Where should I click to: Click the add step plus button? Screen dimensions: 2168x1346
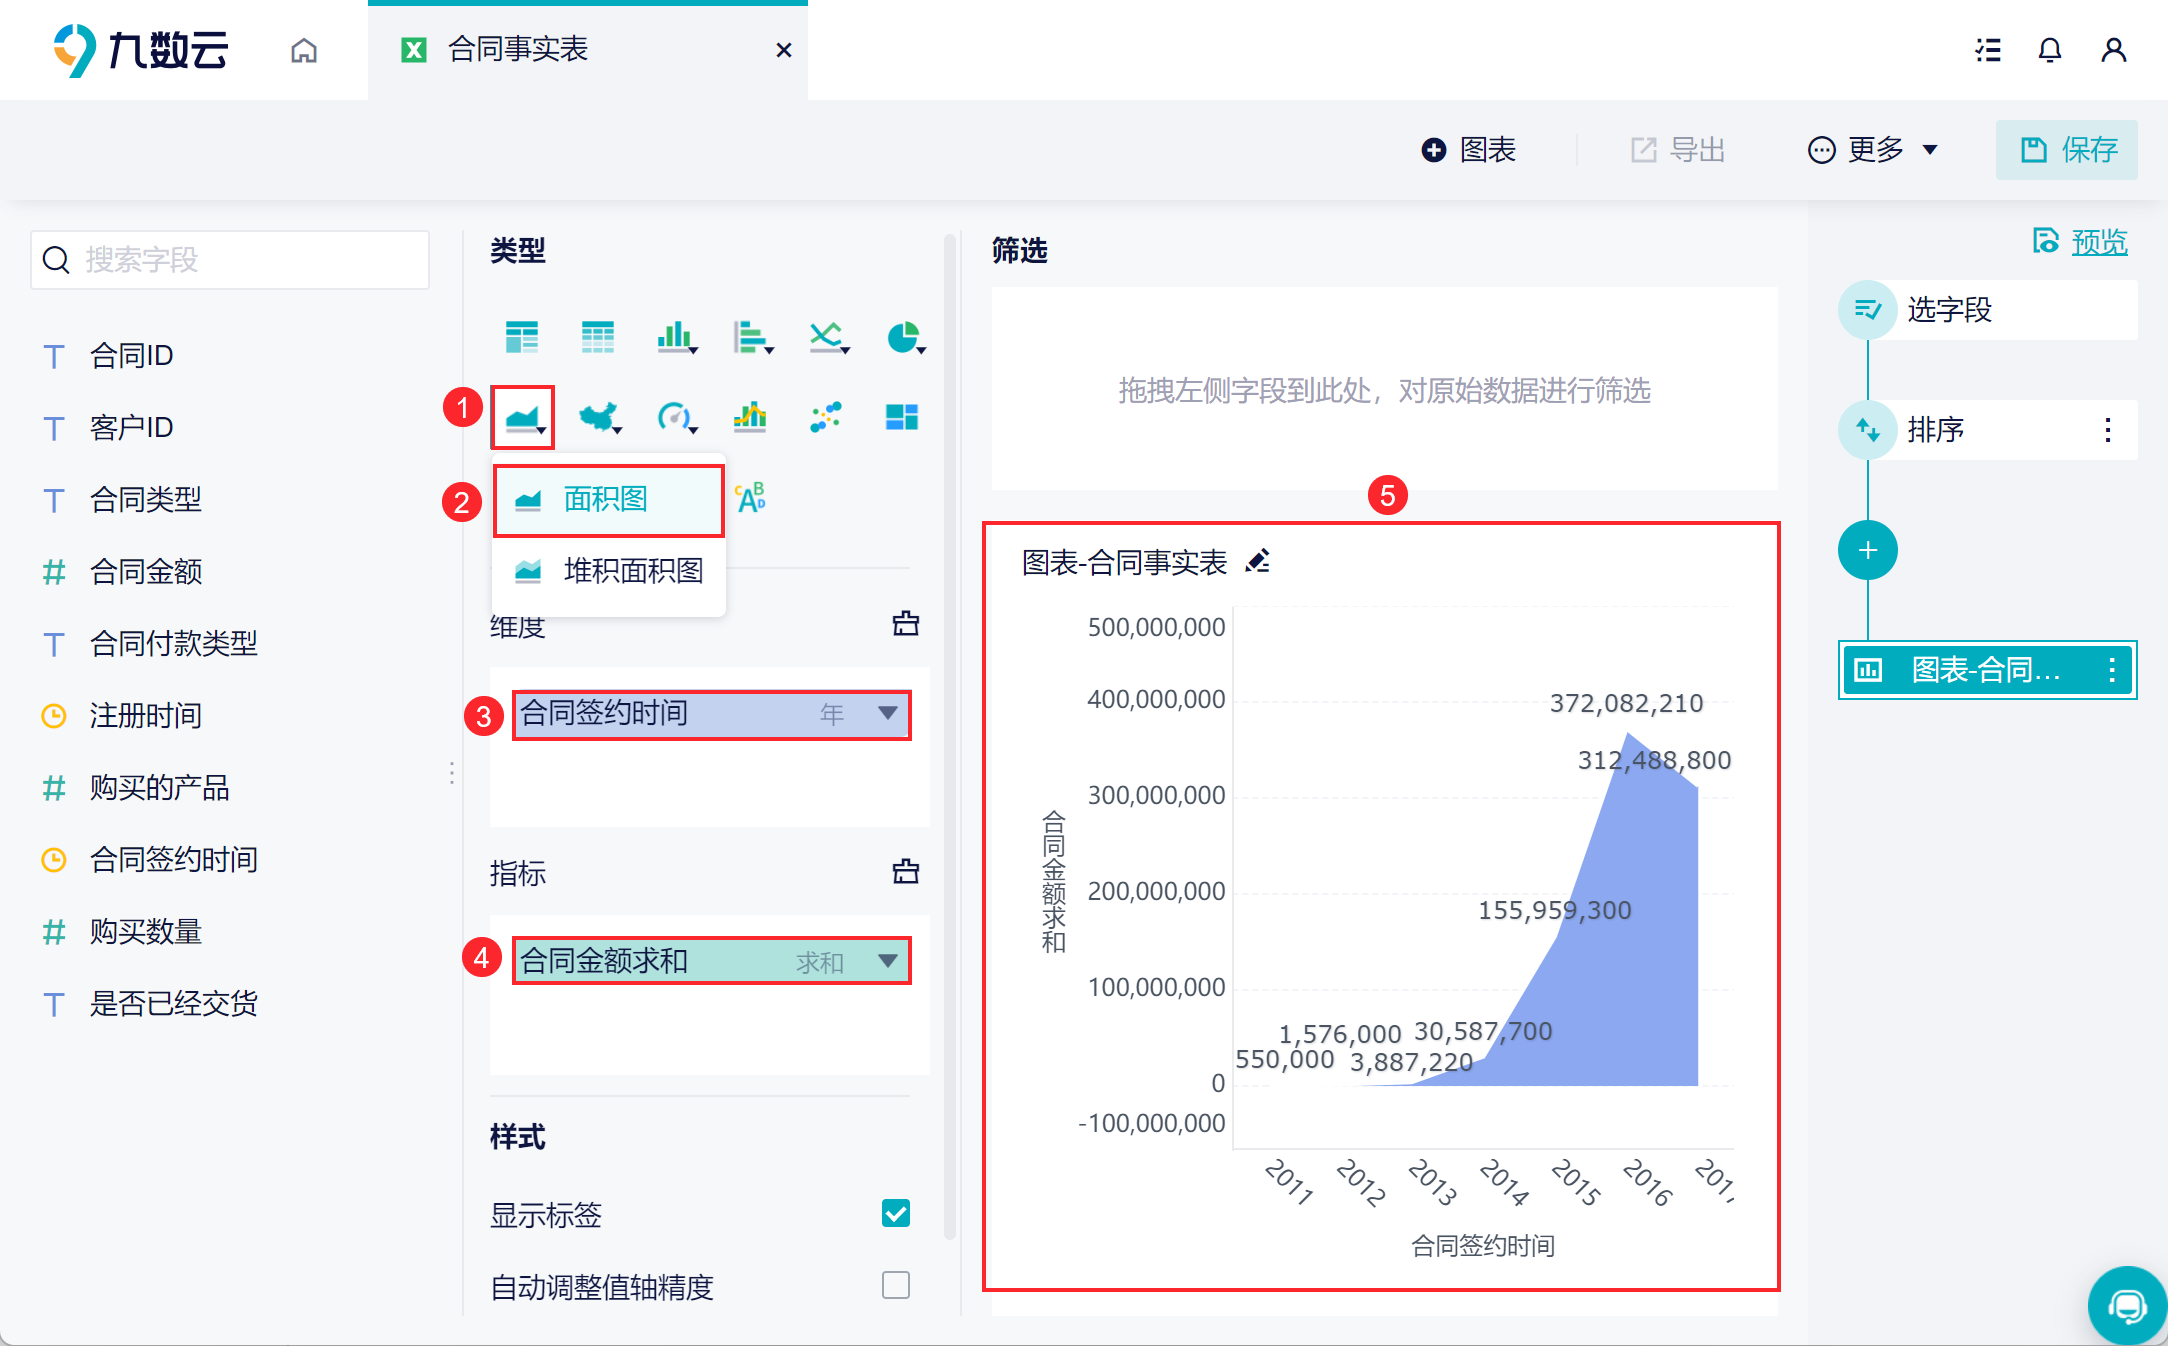[1867, 550]
